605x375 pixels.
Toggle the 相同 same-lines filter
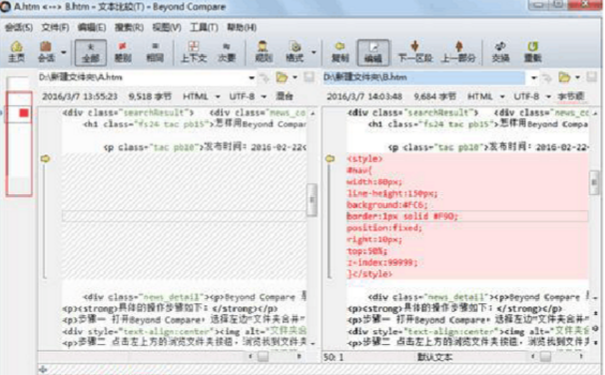pos(155,52)
